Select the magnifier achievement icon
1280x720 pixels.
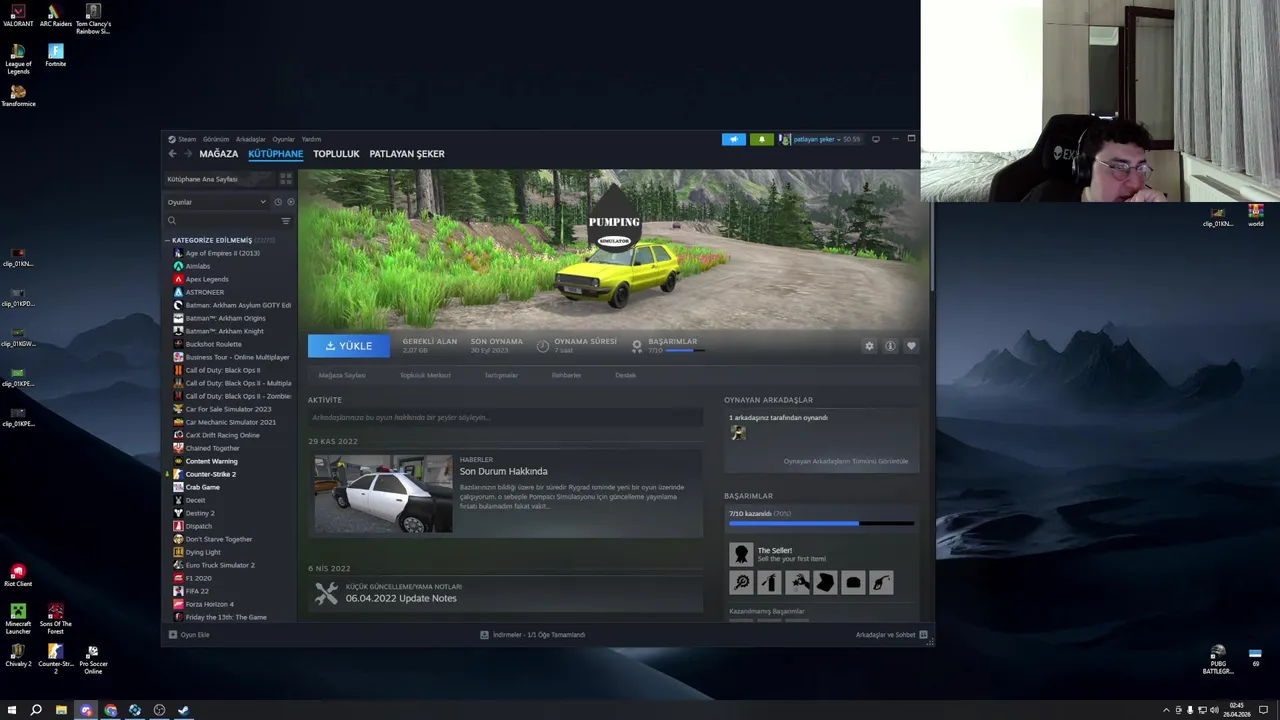[741, 582]
